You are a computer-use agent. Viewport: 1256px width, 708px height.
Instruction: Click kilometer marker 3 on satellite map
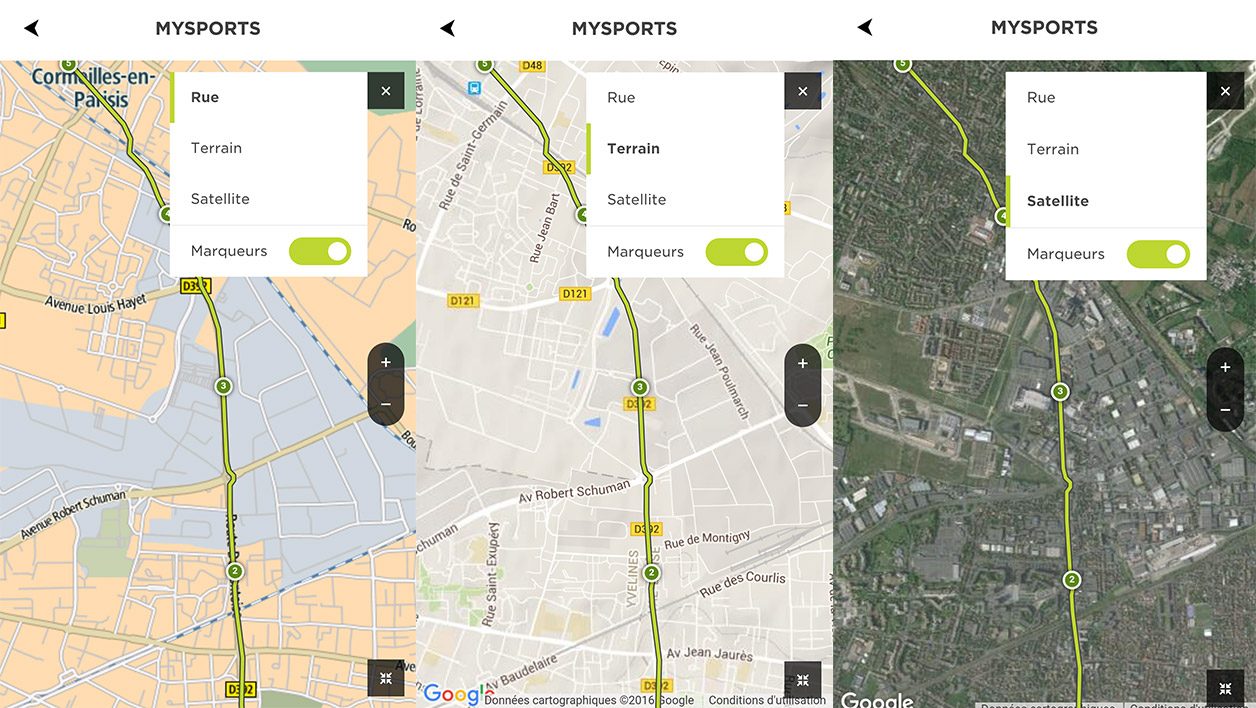tap(1060, 391)
